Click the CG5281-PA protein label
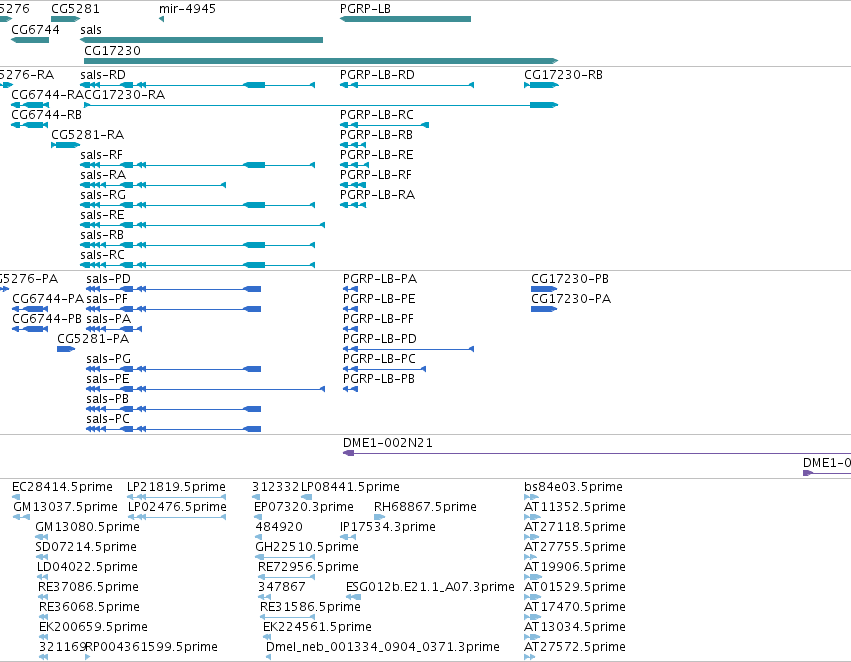 pyautogui.click(x=93, y=339)
